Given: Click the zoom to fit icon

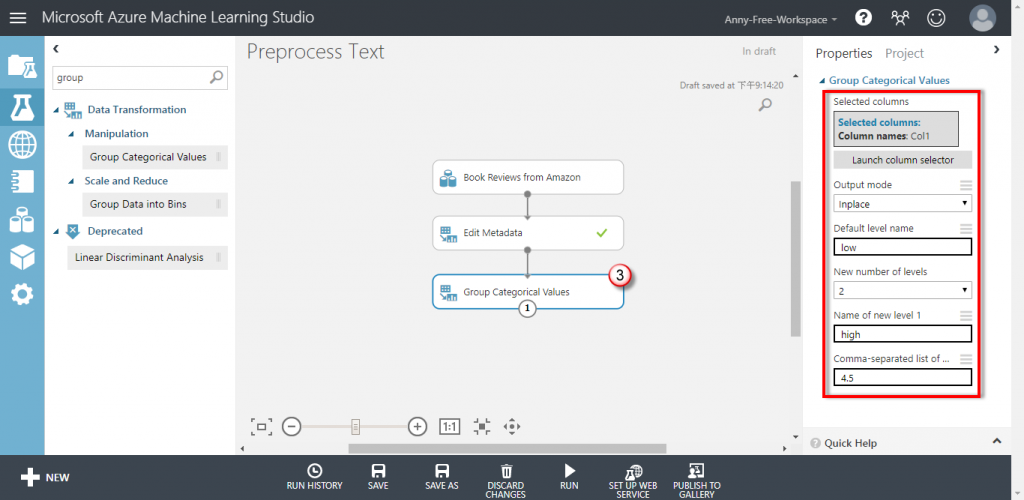Looking at the screenshot, I should pyautogui.click(x=261, y=427).
